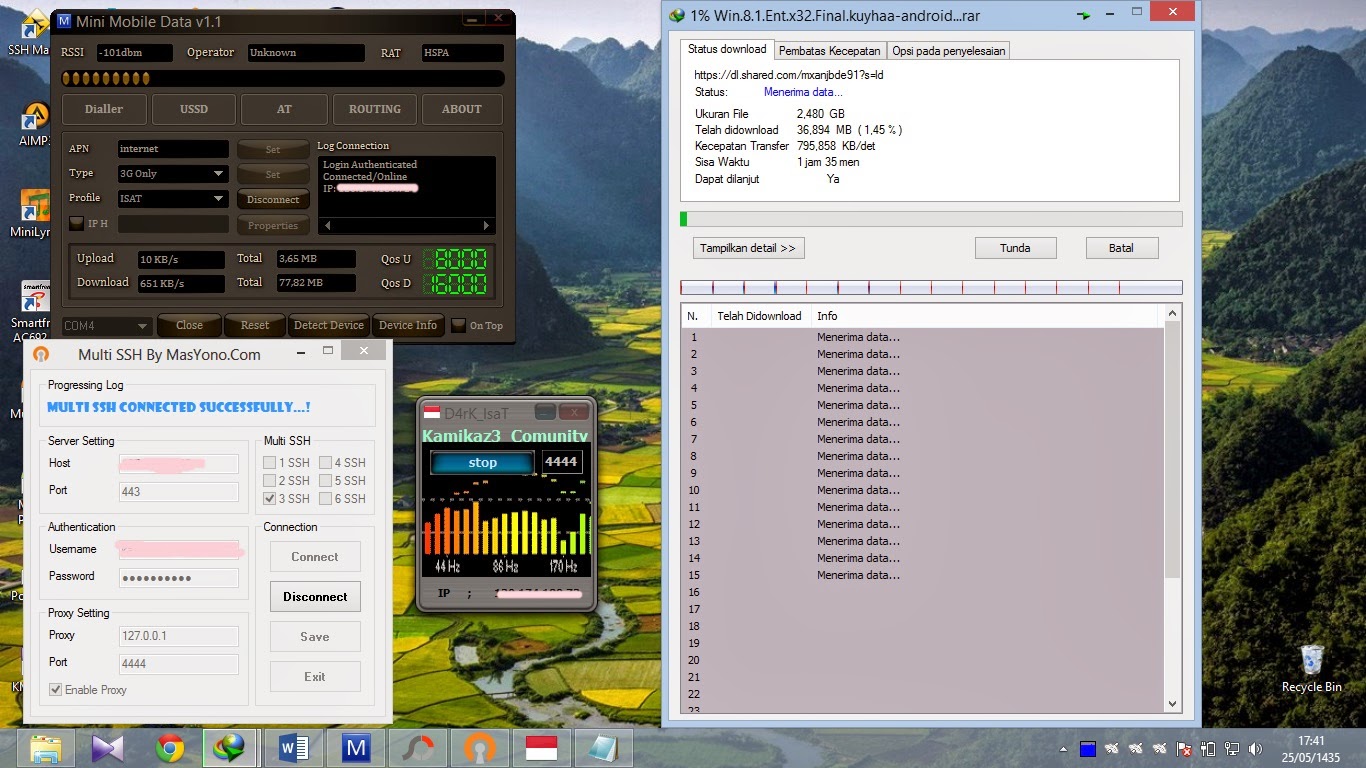This screenshot has height=768, width=1366.
Task: Open the ABOUT section
Action: (462, 109)
